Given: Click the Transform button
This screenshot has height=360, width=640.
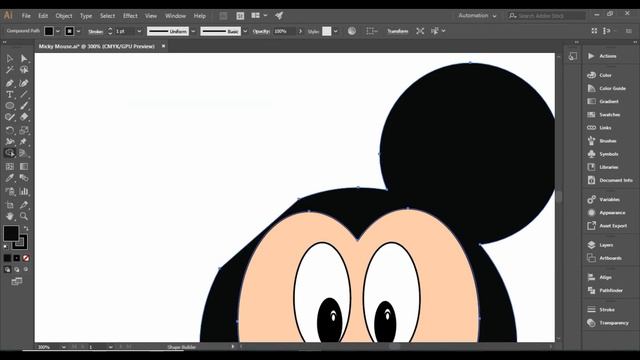Looking at the screenshot, I should click(x=398, y=31).
